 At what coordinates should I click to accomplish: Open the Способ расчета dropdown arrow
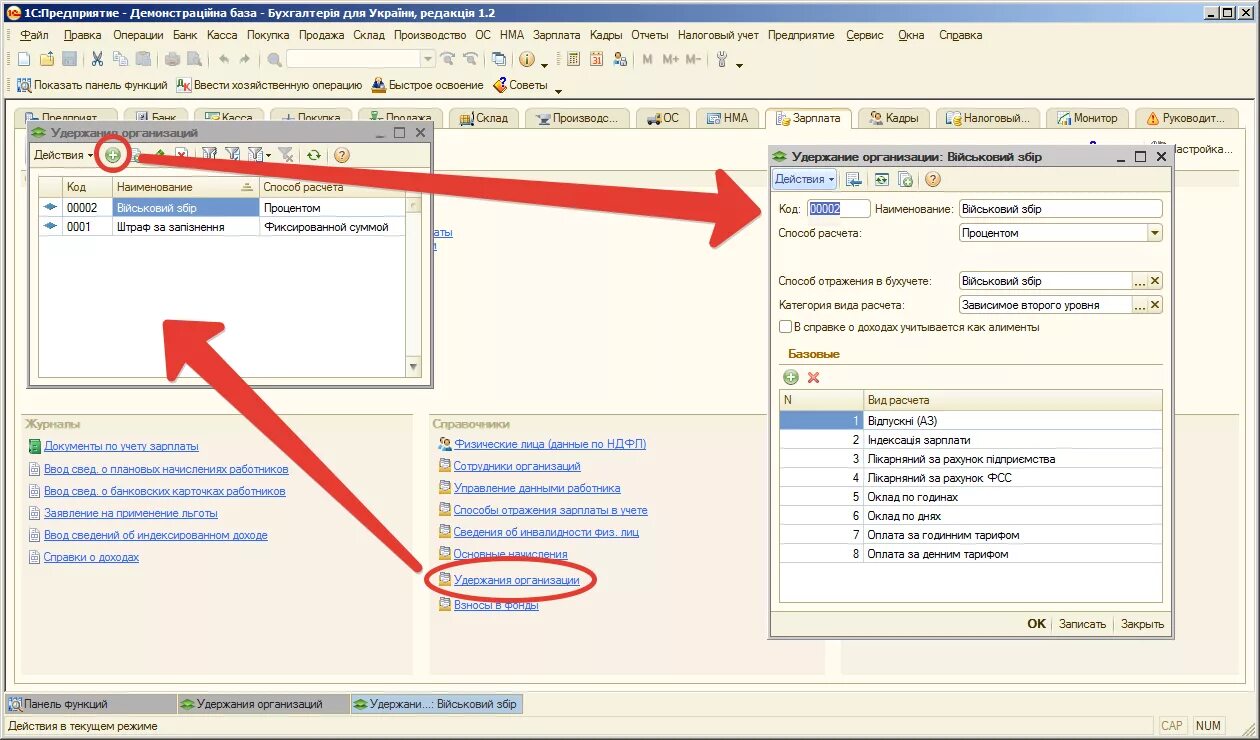[x=1155, y=233]
